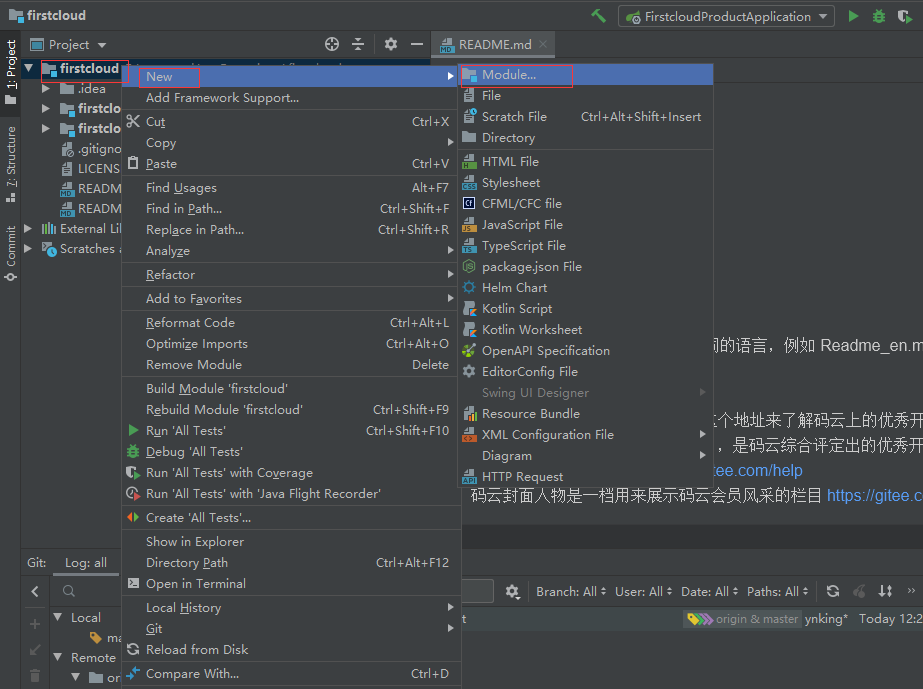Pick OpenAPI Specification menu entry
923x689 pixels.
586,351
